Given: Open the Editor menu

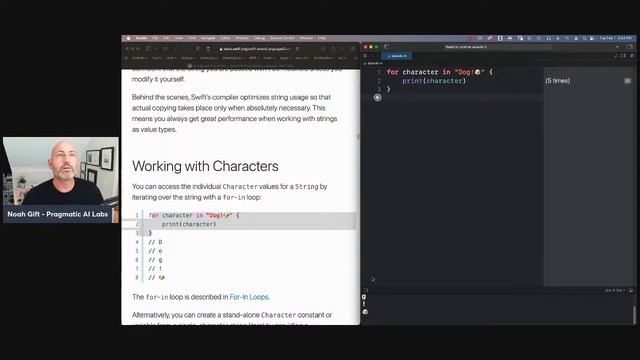Looking at the screenshot, I should click(225, 38).
